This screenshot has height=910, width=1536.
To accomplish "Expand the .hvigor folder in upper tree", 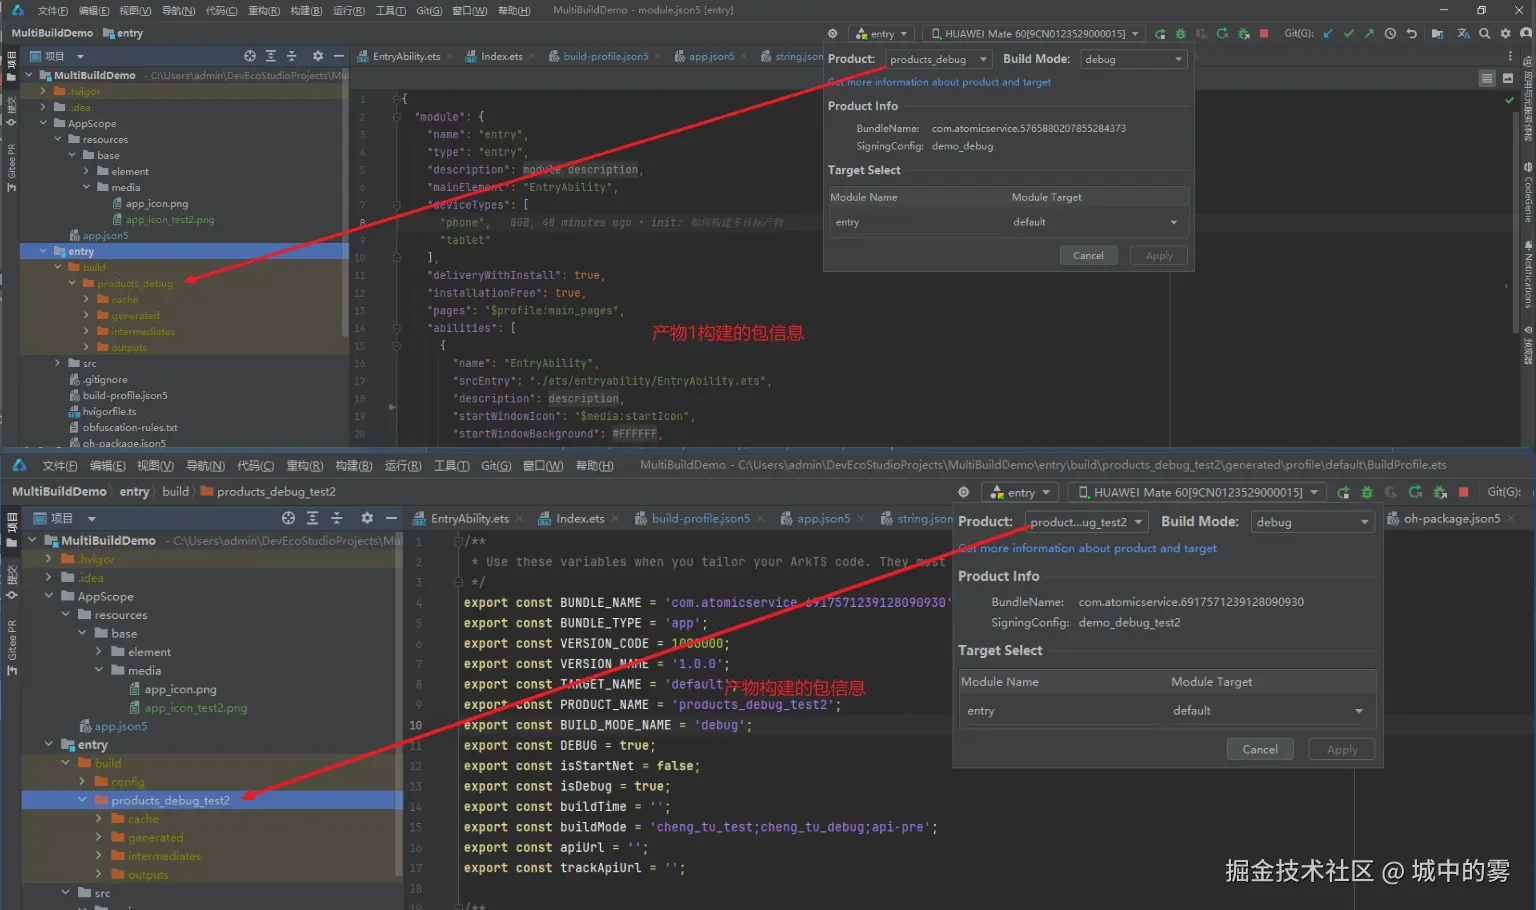I will point(43,91).
